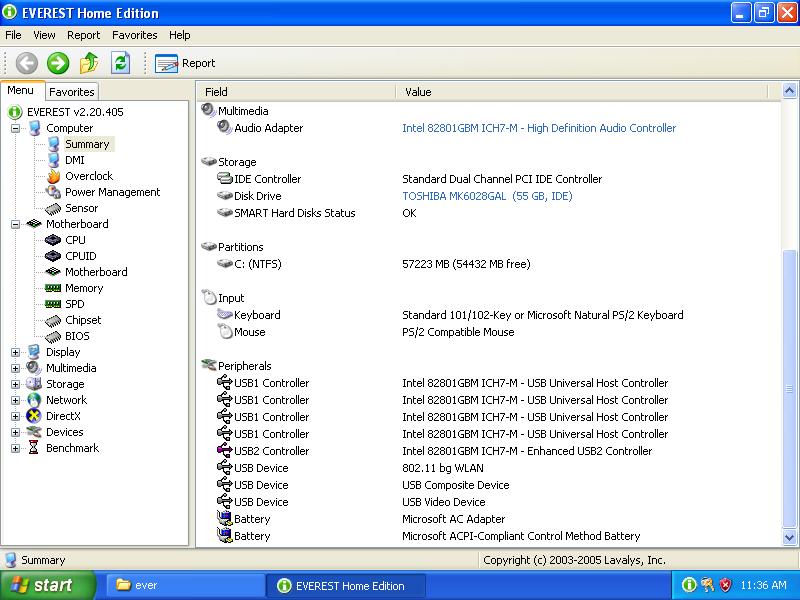Go up one level with the Up icon
The height and width of the screenshot is (600, 800).
pyautogui.click(x=89, y=63)
